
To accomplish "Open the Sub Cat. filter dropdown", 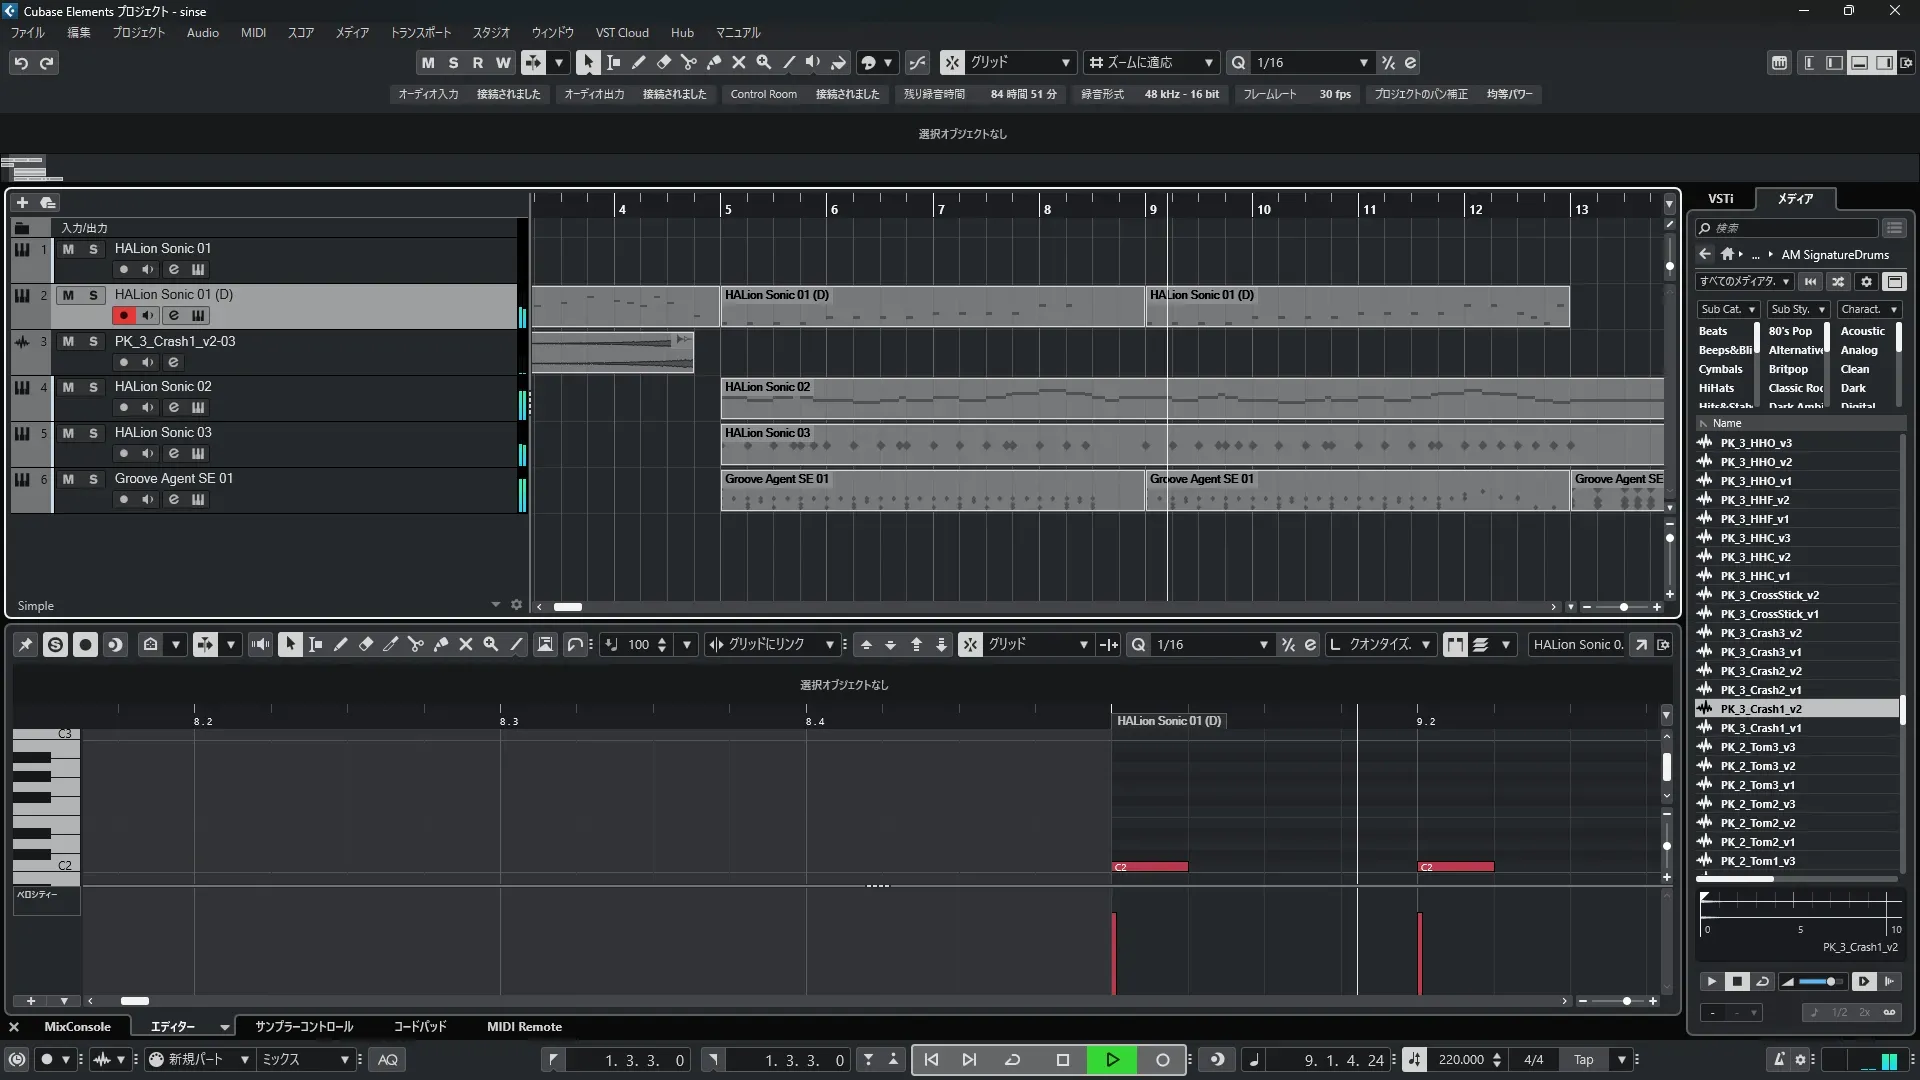I will (x=1727, y=310).
